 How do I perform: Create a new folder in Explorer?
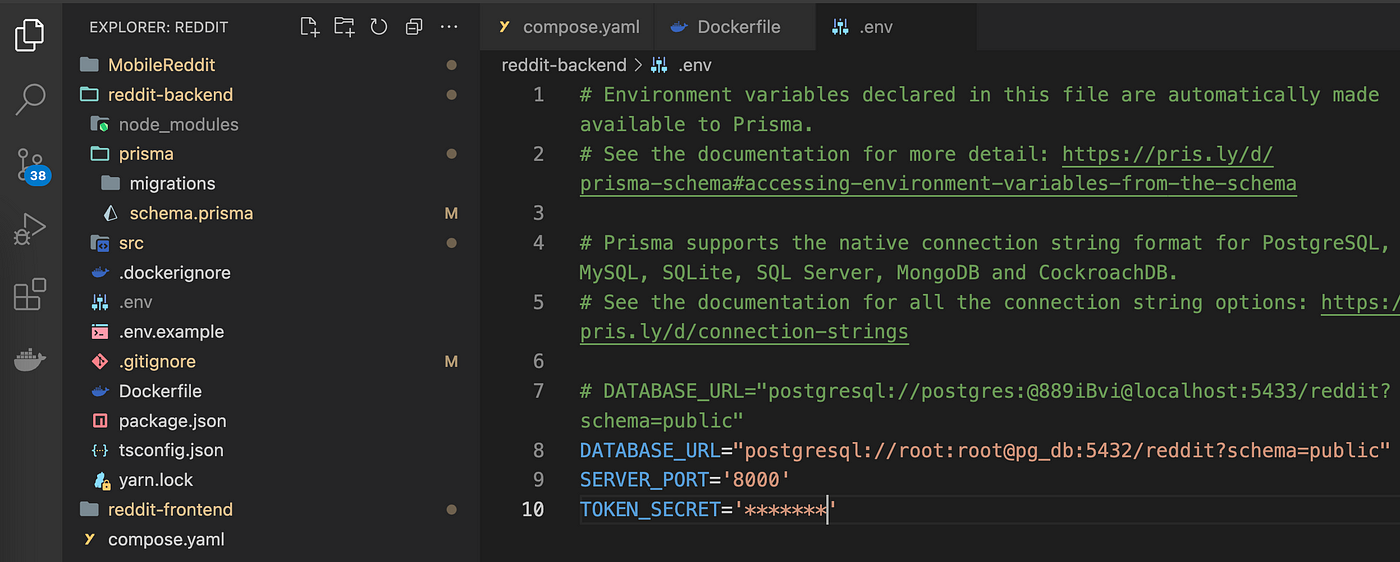344,27
